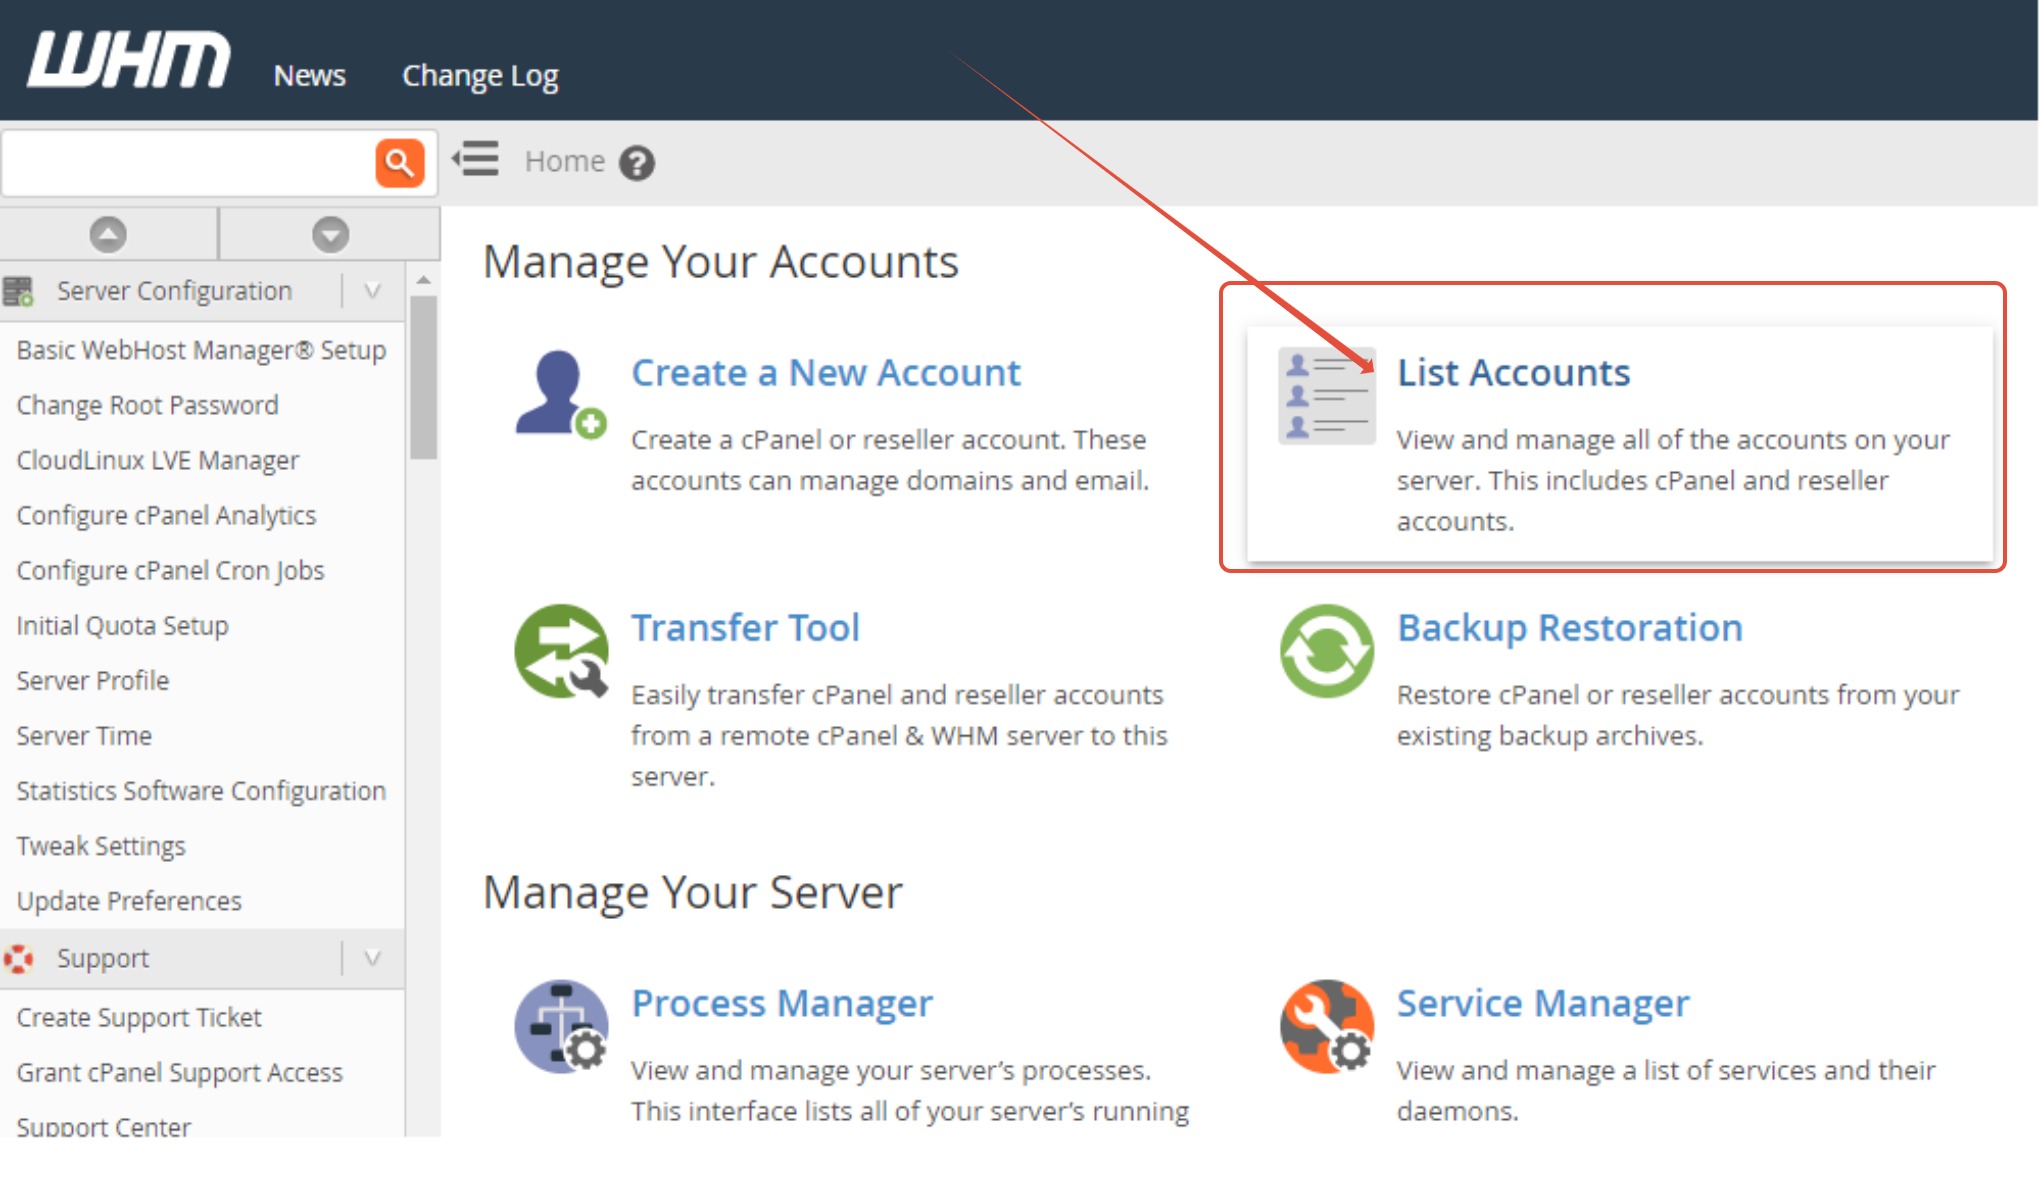This screenshot has width=2040, height=1194.
Task: Click into the sidebar search field
Action: coord(190,162)
